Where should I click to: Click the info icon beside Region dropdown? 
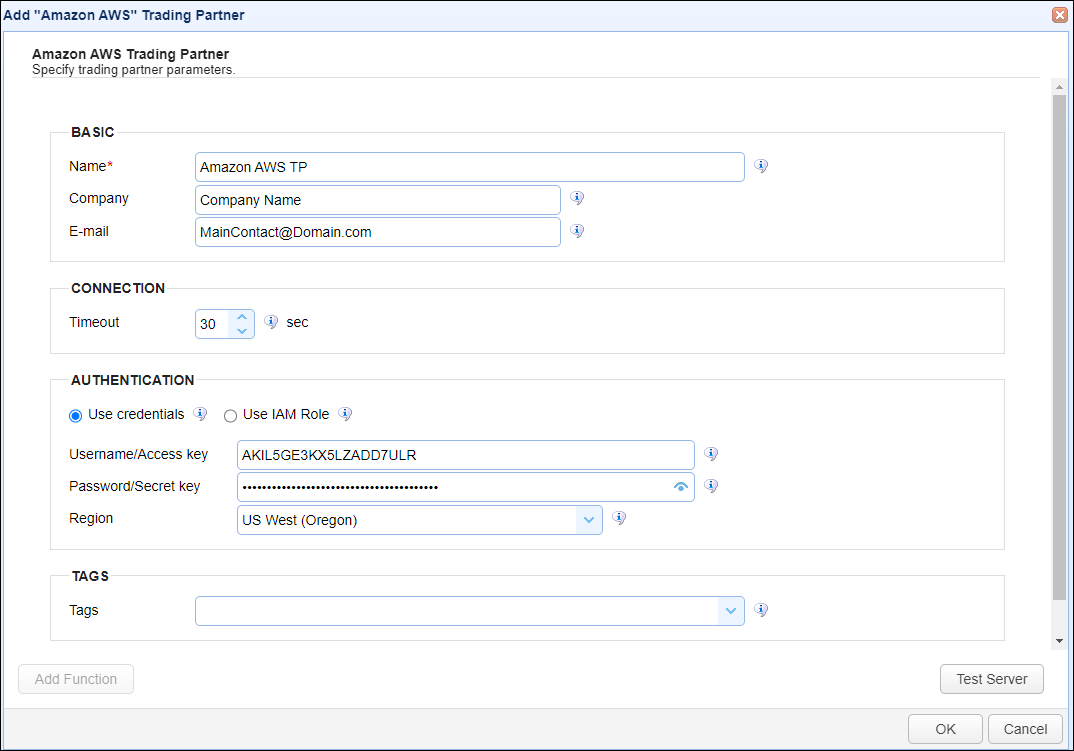click(x=619, y=518)
